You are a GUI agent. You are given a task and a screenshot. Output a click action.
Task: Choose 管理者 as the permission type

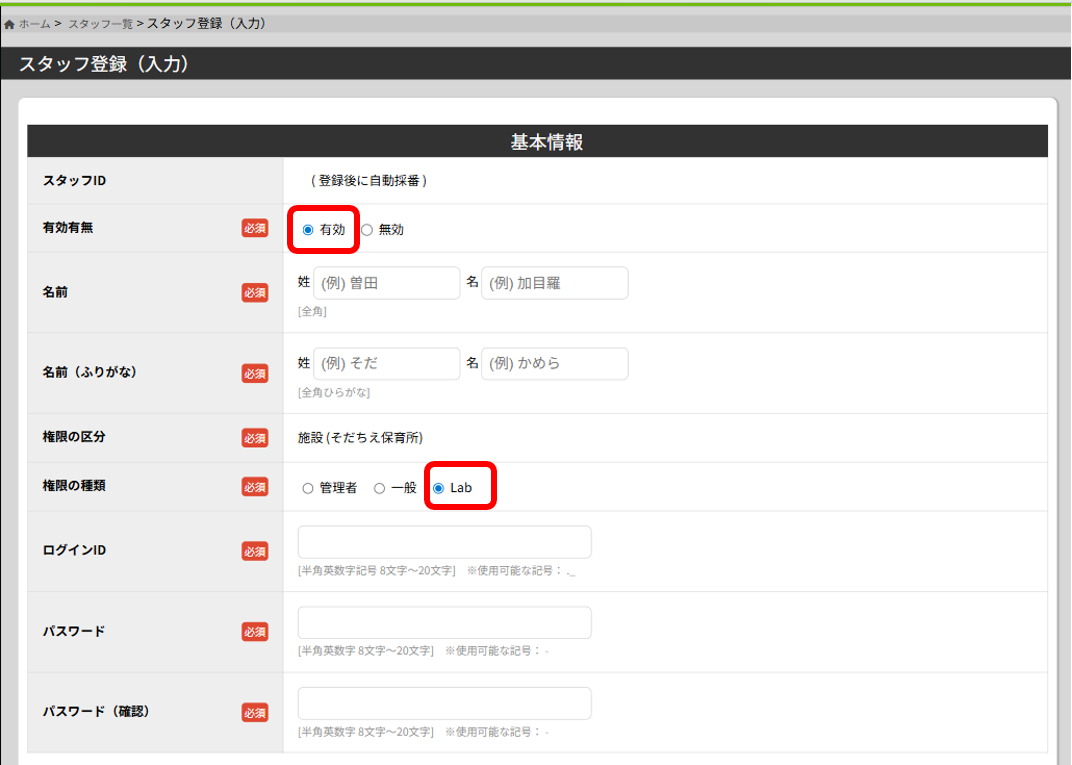[308, 489]
